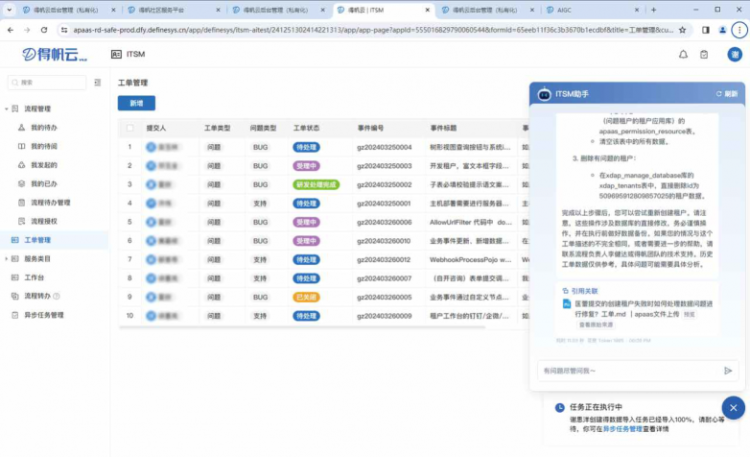This screenshot has height=457, width=750.
Task: Select 我的待办 in the sidebar
Action: pyautogui.click(x=43, y=128)
